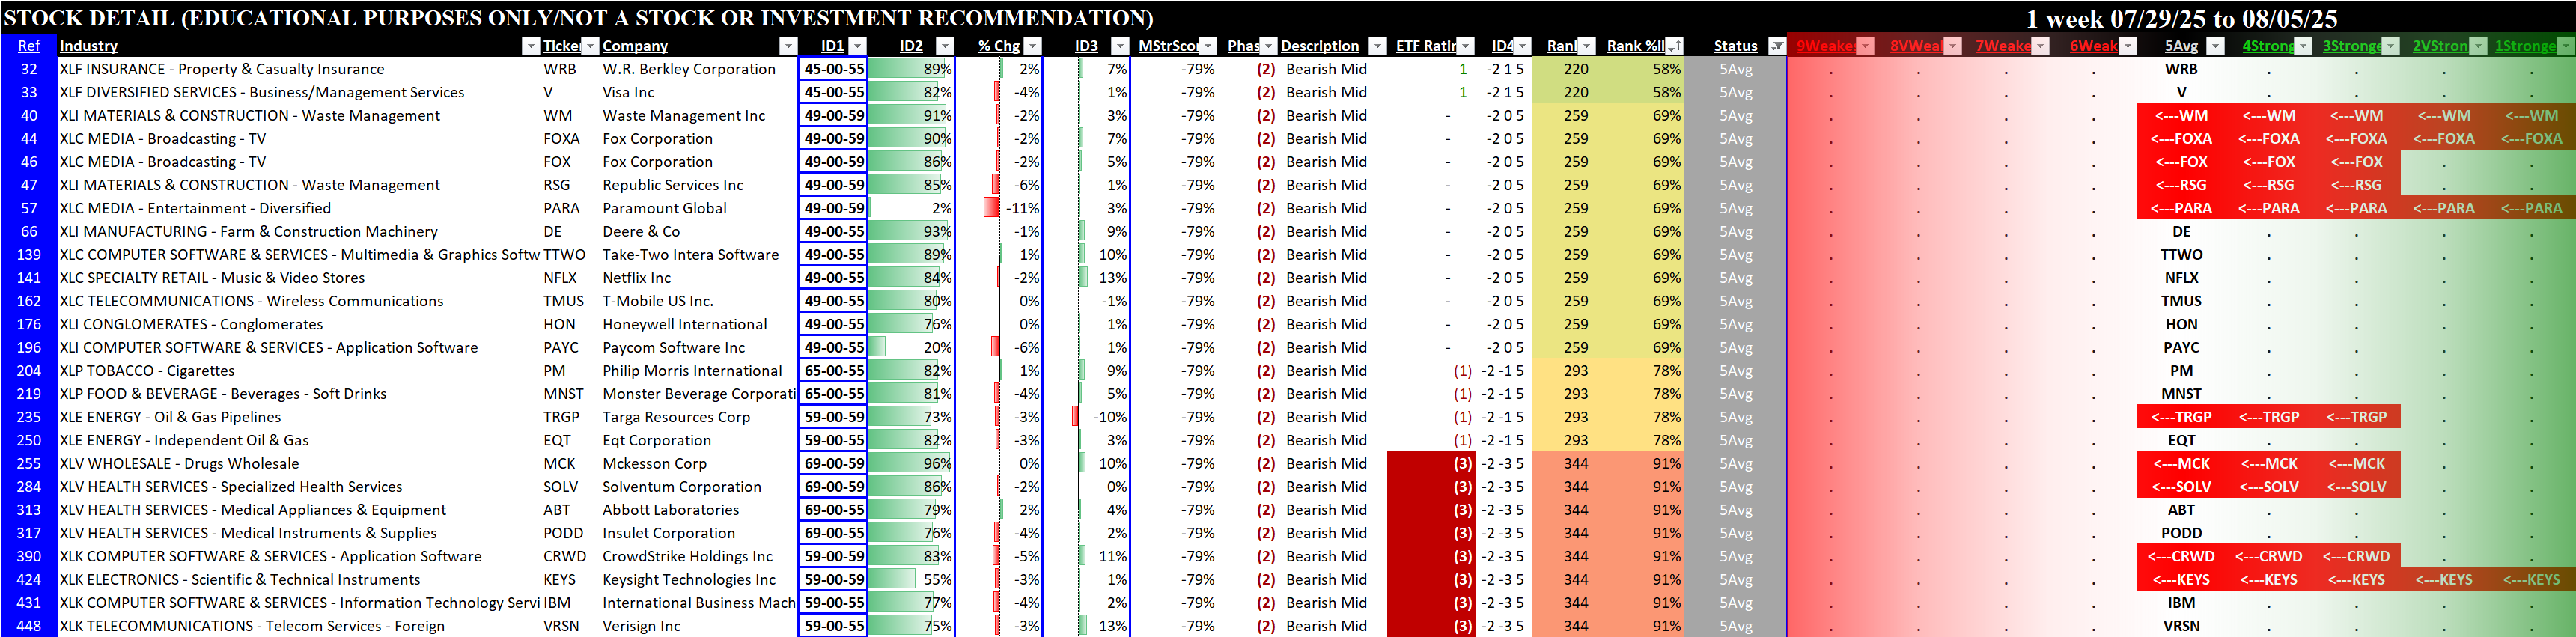2576x637 pixels.
Task: Open the 5Avg column filter dropdown
Action: point(2215,46)
